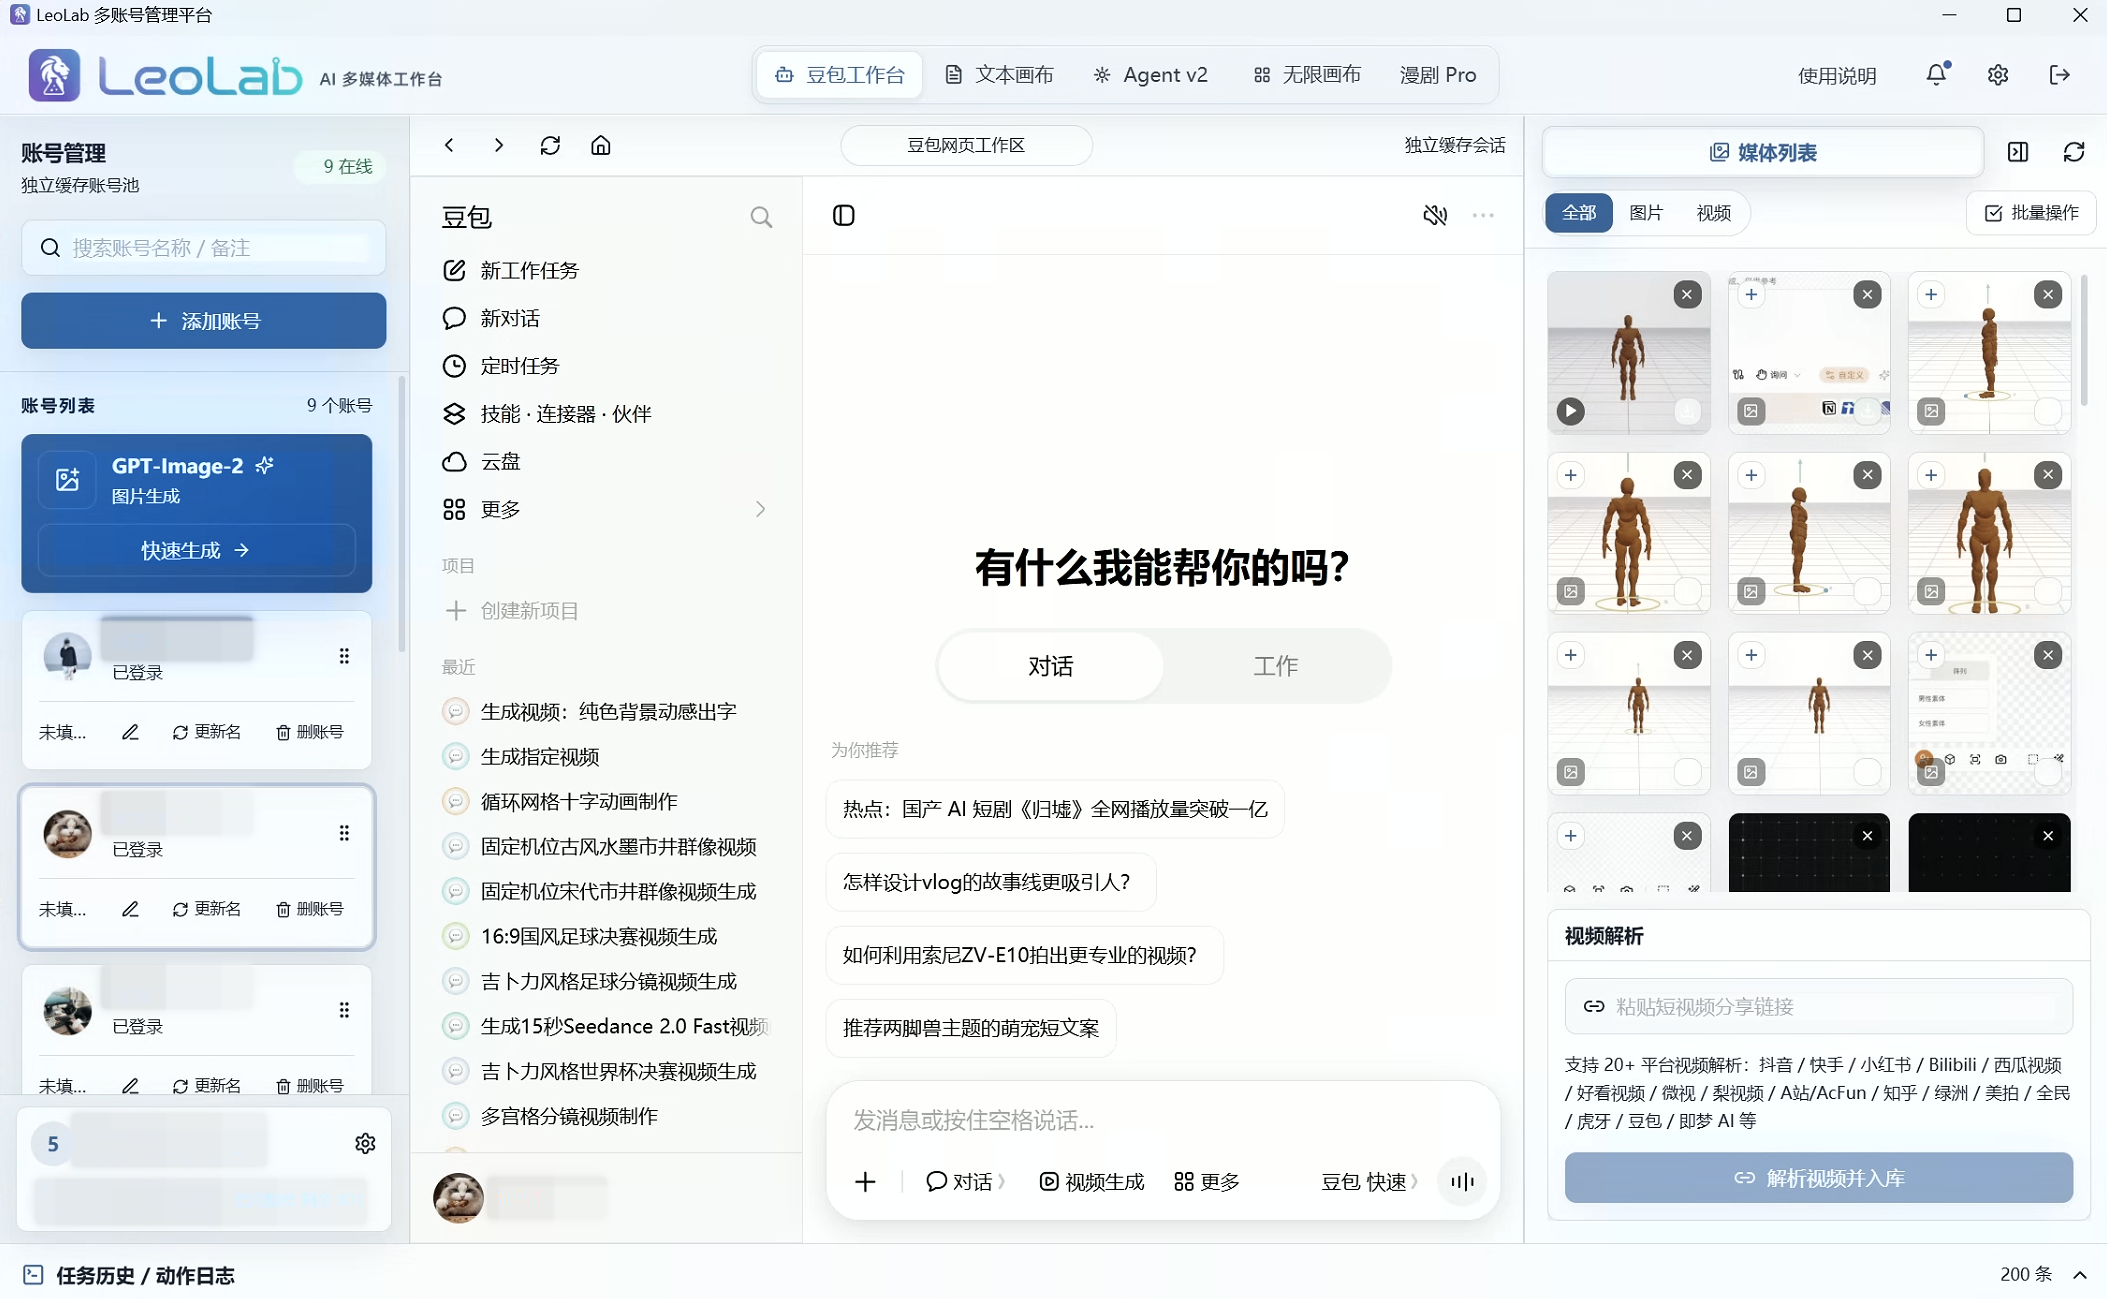Click 快速生成 on GPT-Image-2 card
This screenshot has height=1299, width=2107.
point(196,550)
